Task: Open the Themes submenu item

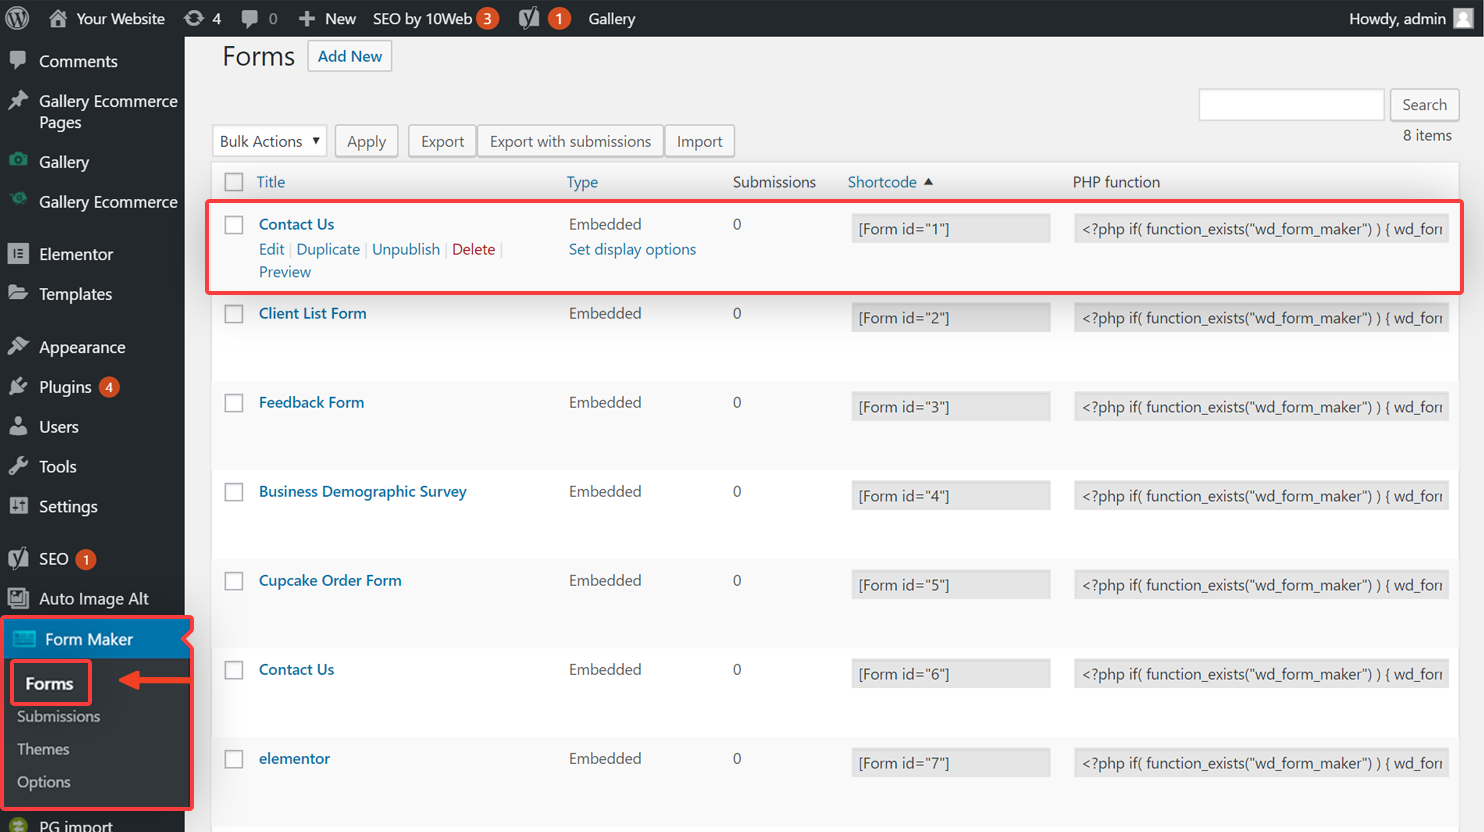Action: (x=43, y=749)
